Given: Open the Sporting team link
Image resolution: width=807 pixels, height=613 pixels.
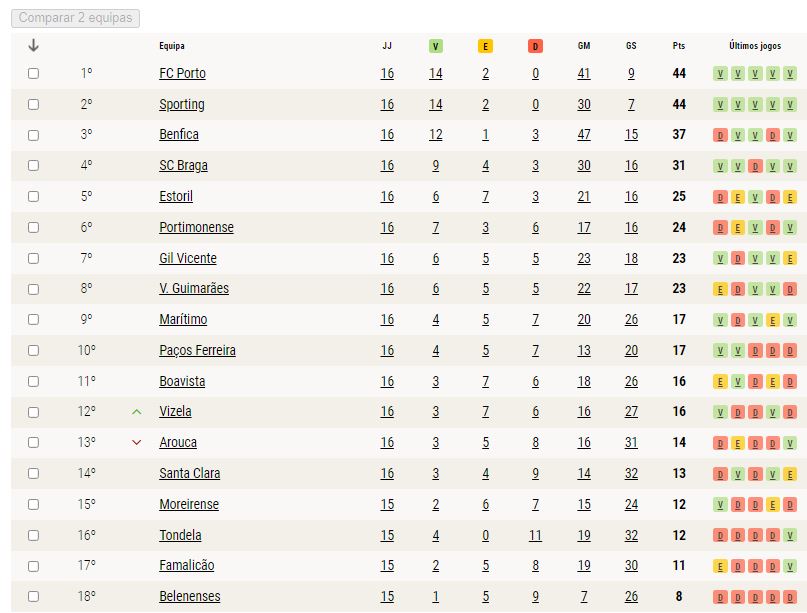Looking at the screenshot, I should click(x=182, y=104).
